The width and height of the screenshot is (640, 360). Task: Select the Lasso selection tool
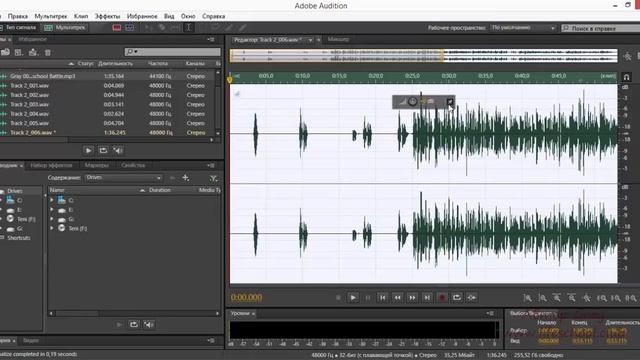click(216, 28)
